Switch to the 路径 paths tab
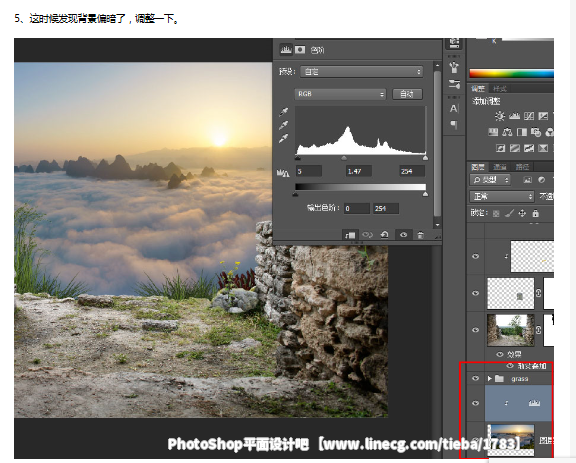The width and height of the screenshot is (576, 463). 522,167
